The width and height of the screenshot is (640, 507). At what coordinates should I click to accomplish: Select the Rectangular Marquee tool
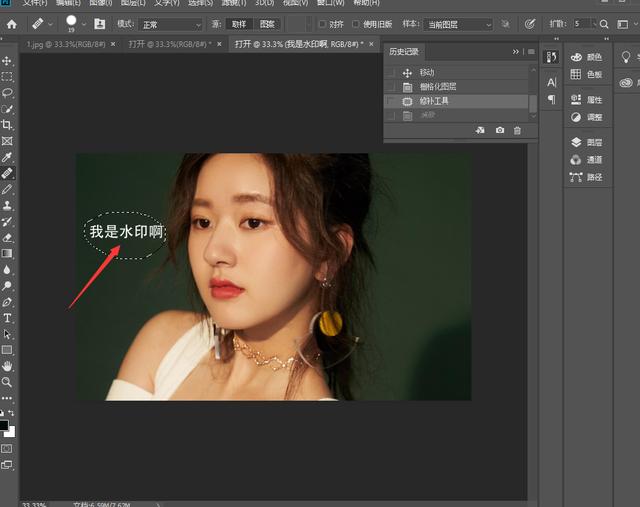click(x=7, y=77)
